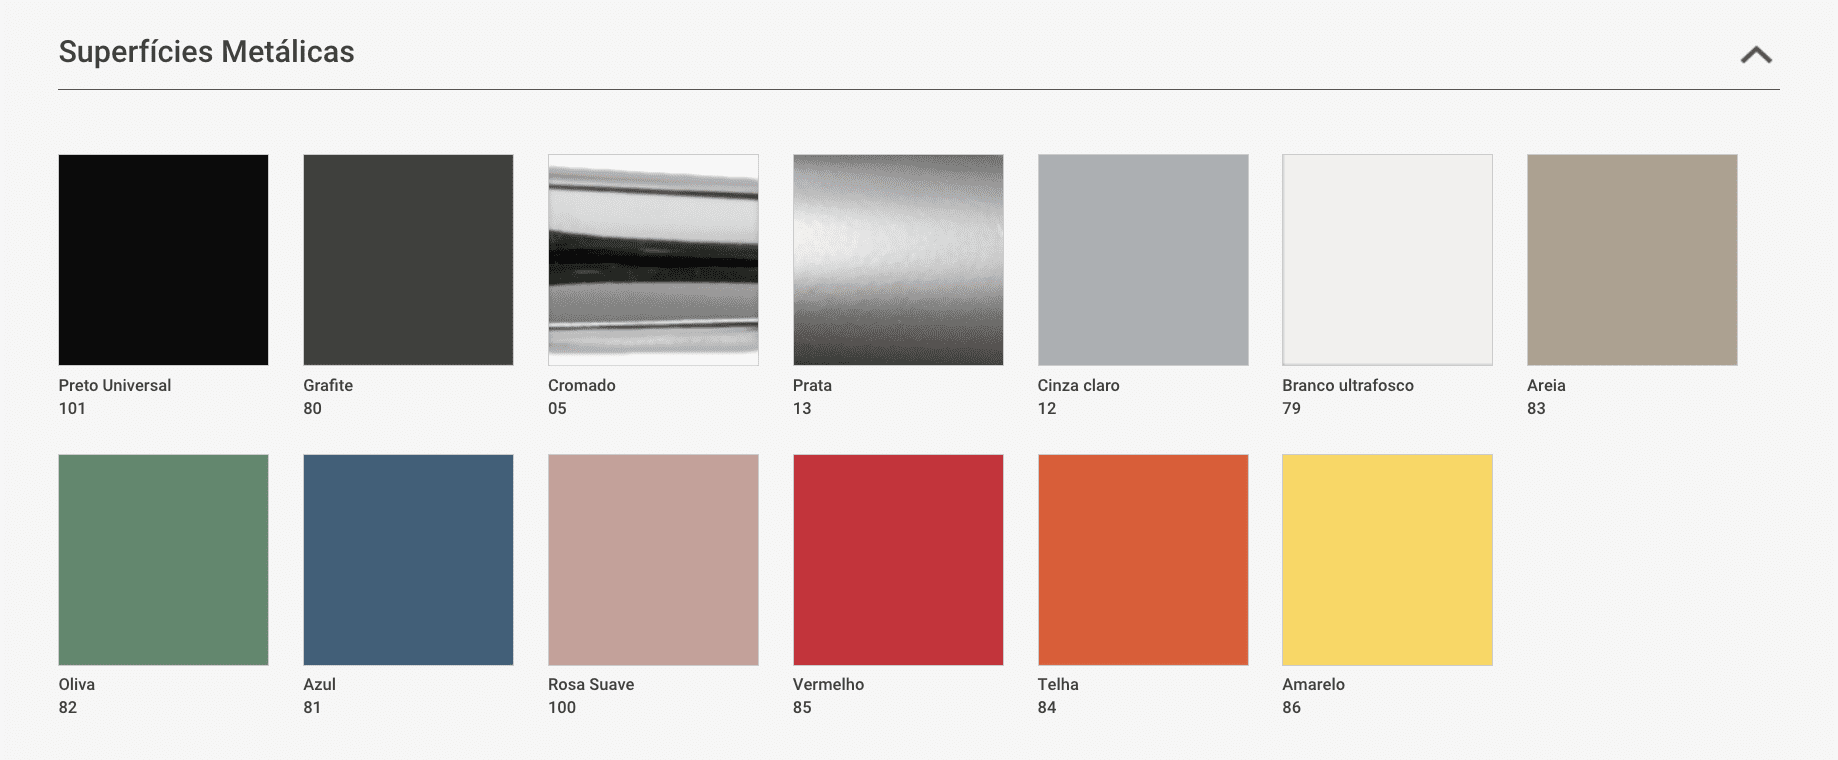The image size is (1838, 760).
Task: Pick the Rosa Suave pink swatch
Action: 653,560
